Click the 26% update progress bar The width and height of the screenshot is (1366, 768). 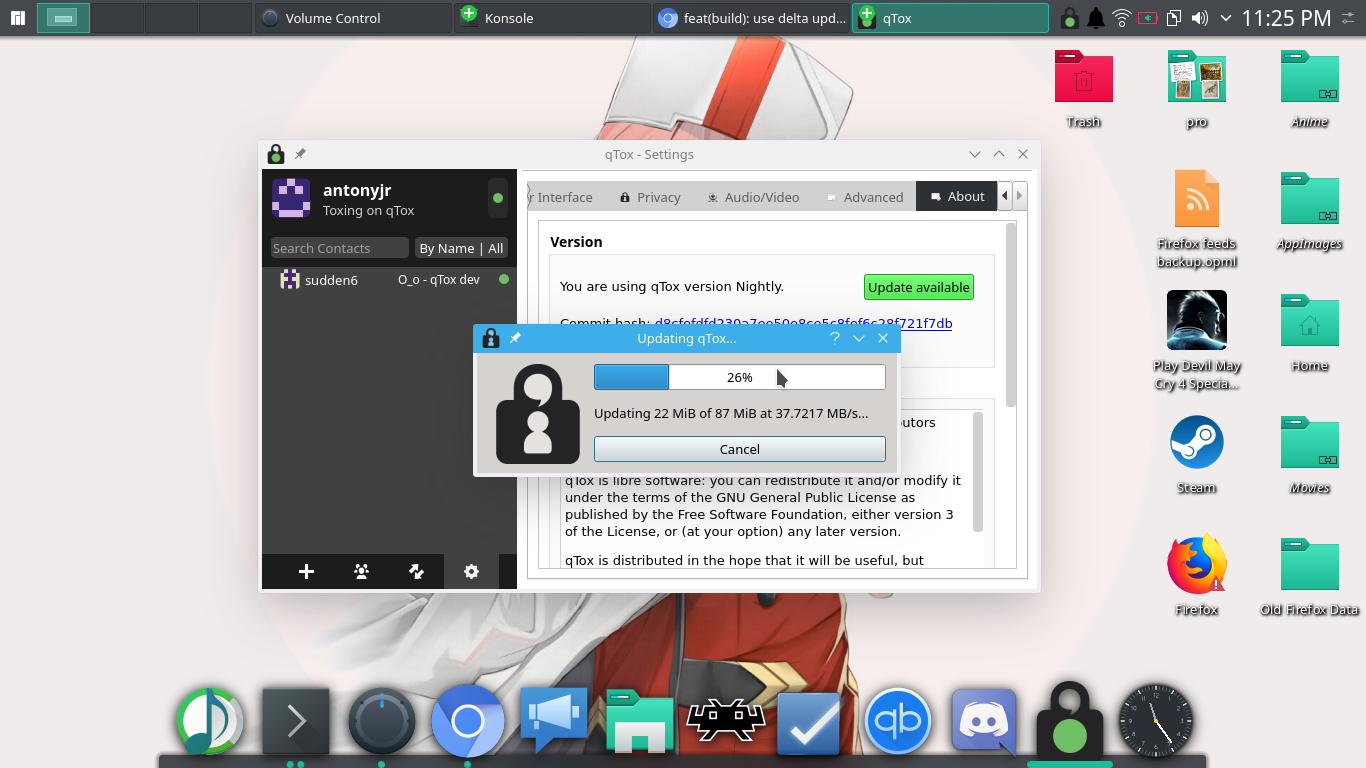click(x=739, y=377)
